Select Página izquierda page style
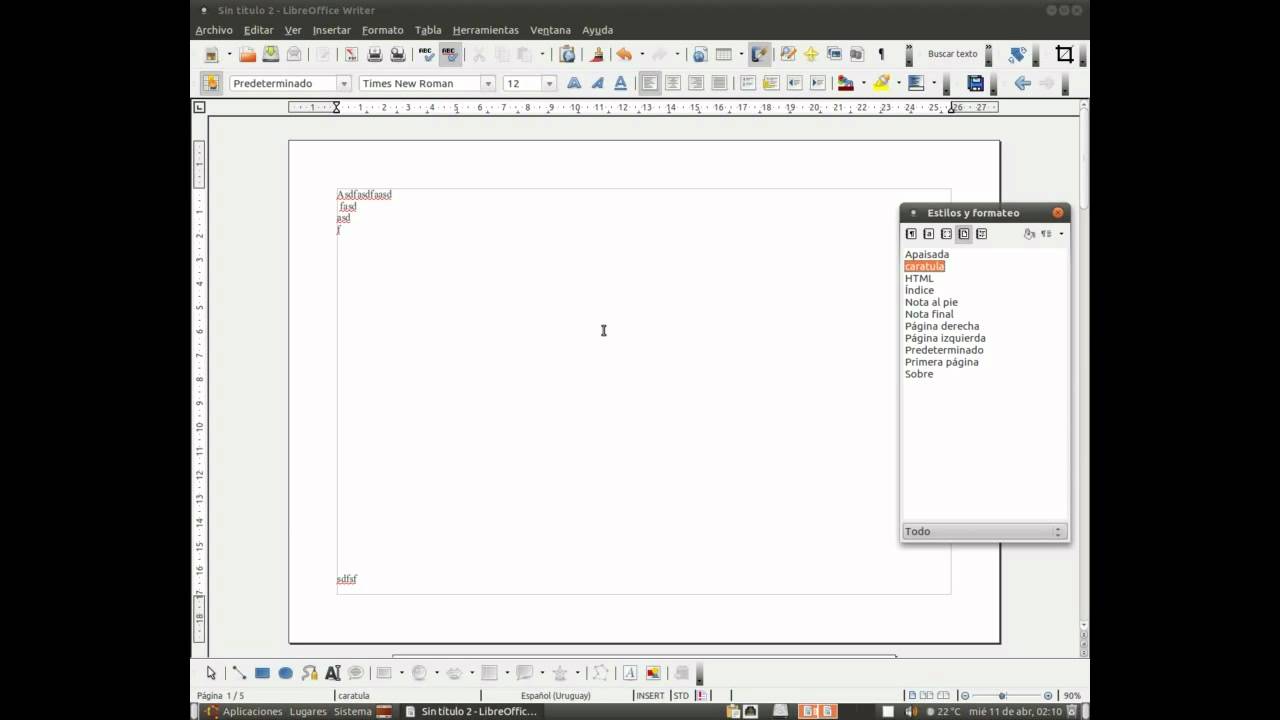The height and width of the screenshot is (720, 1280). 945,338
